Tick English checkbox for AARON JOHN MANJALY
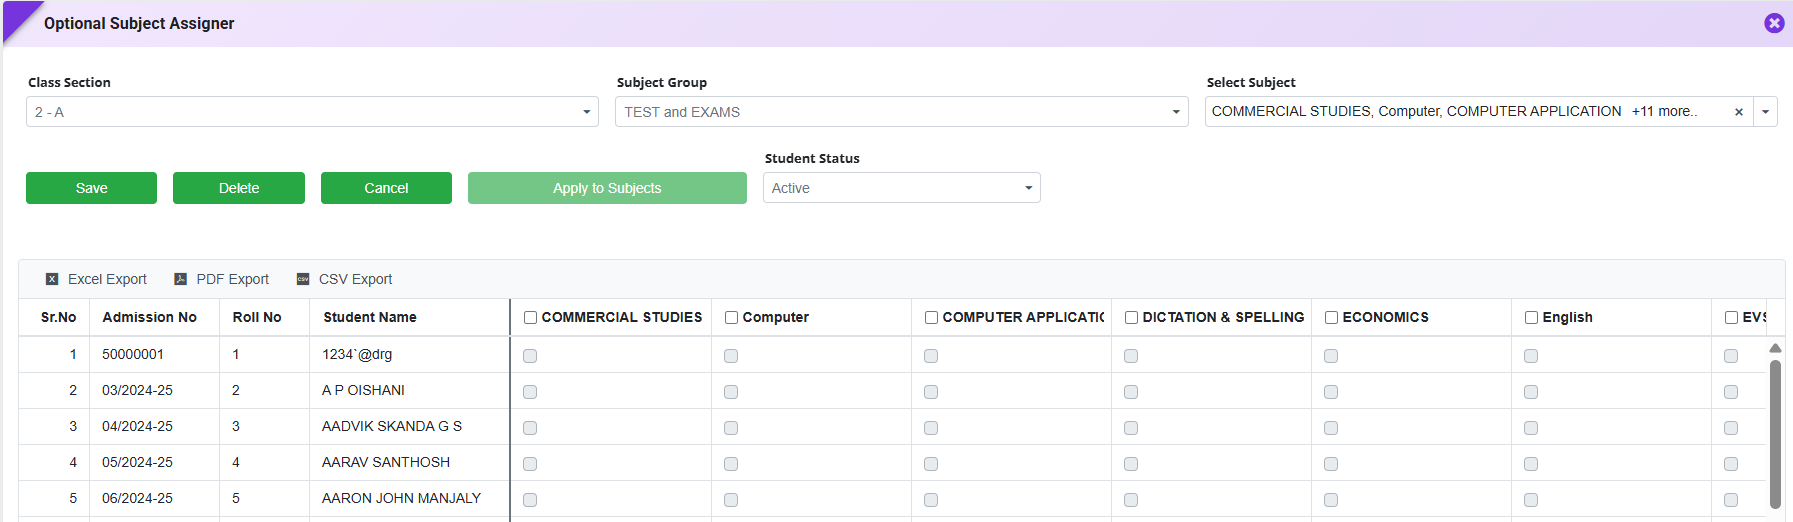Viewport: 1793px width, 522px height. (1531, 500)
